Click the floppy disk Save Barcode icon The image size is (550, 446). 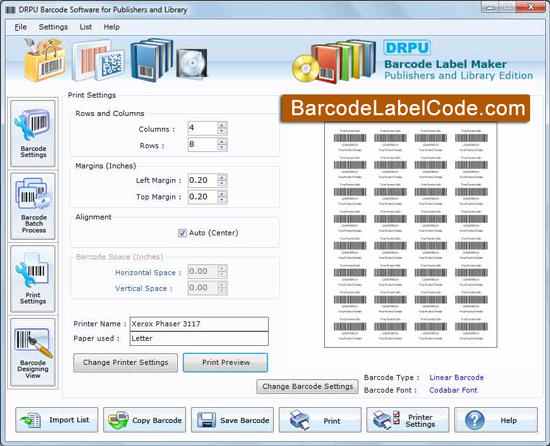pyautogui.click(x=206, y=420)
